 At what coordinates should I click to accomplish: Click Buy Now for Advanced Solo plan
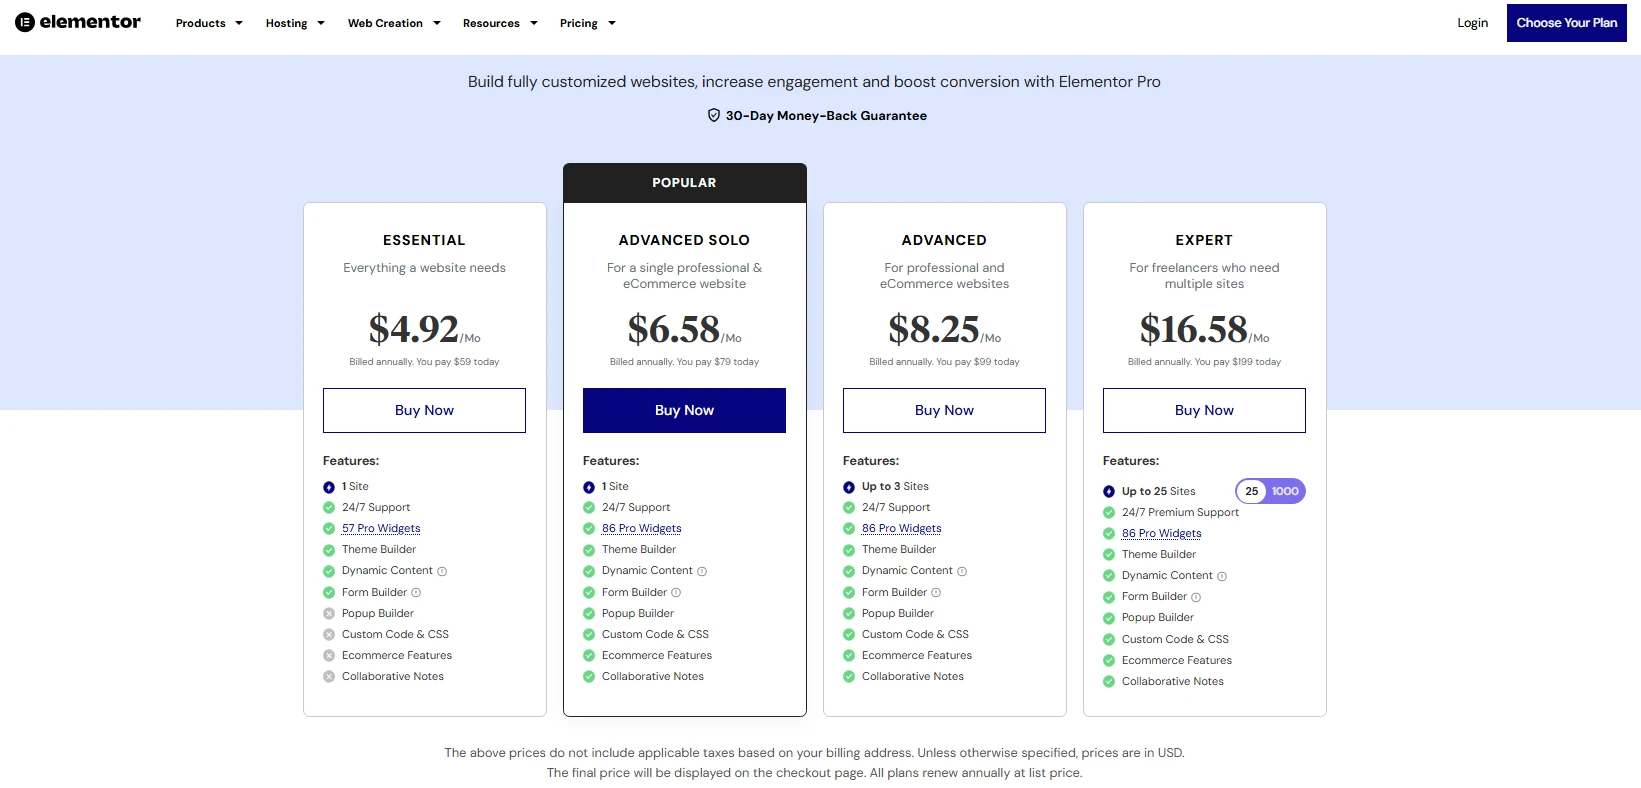point(684,410)
